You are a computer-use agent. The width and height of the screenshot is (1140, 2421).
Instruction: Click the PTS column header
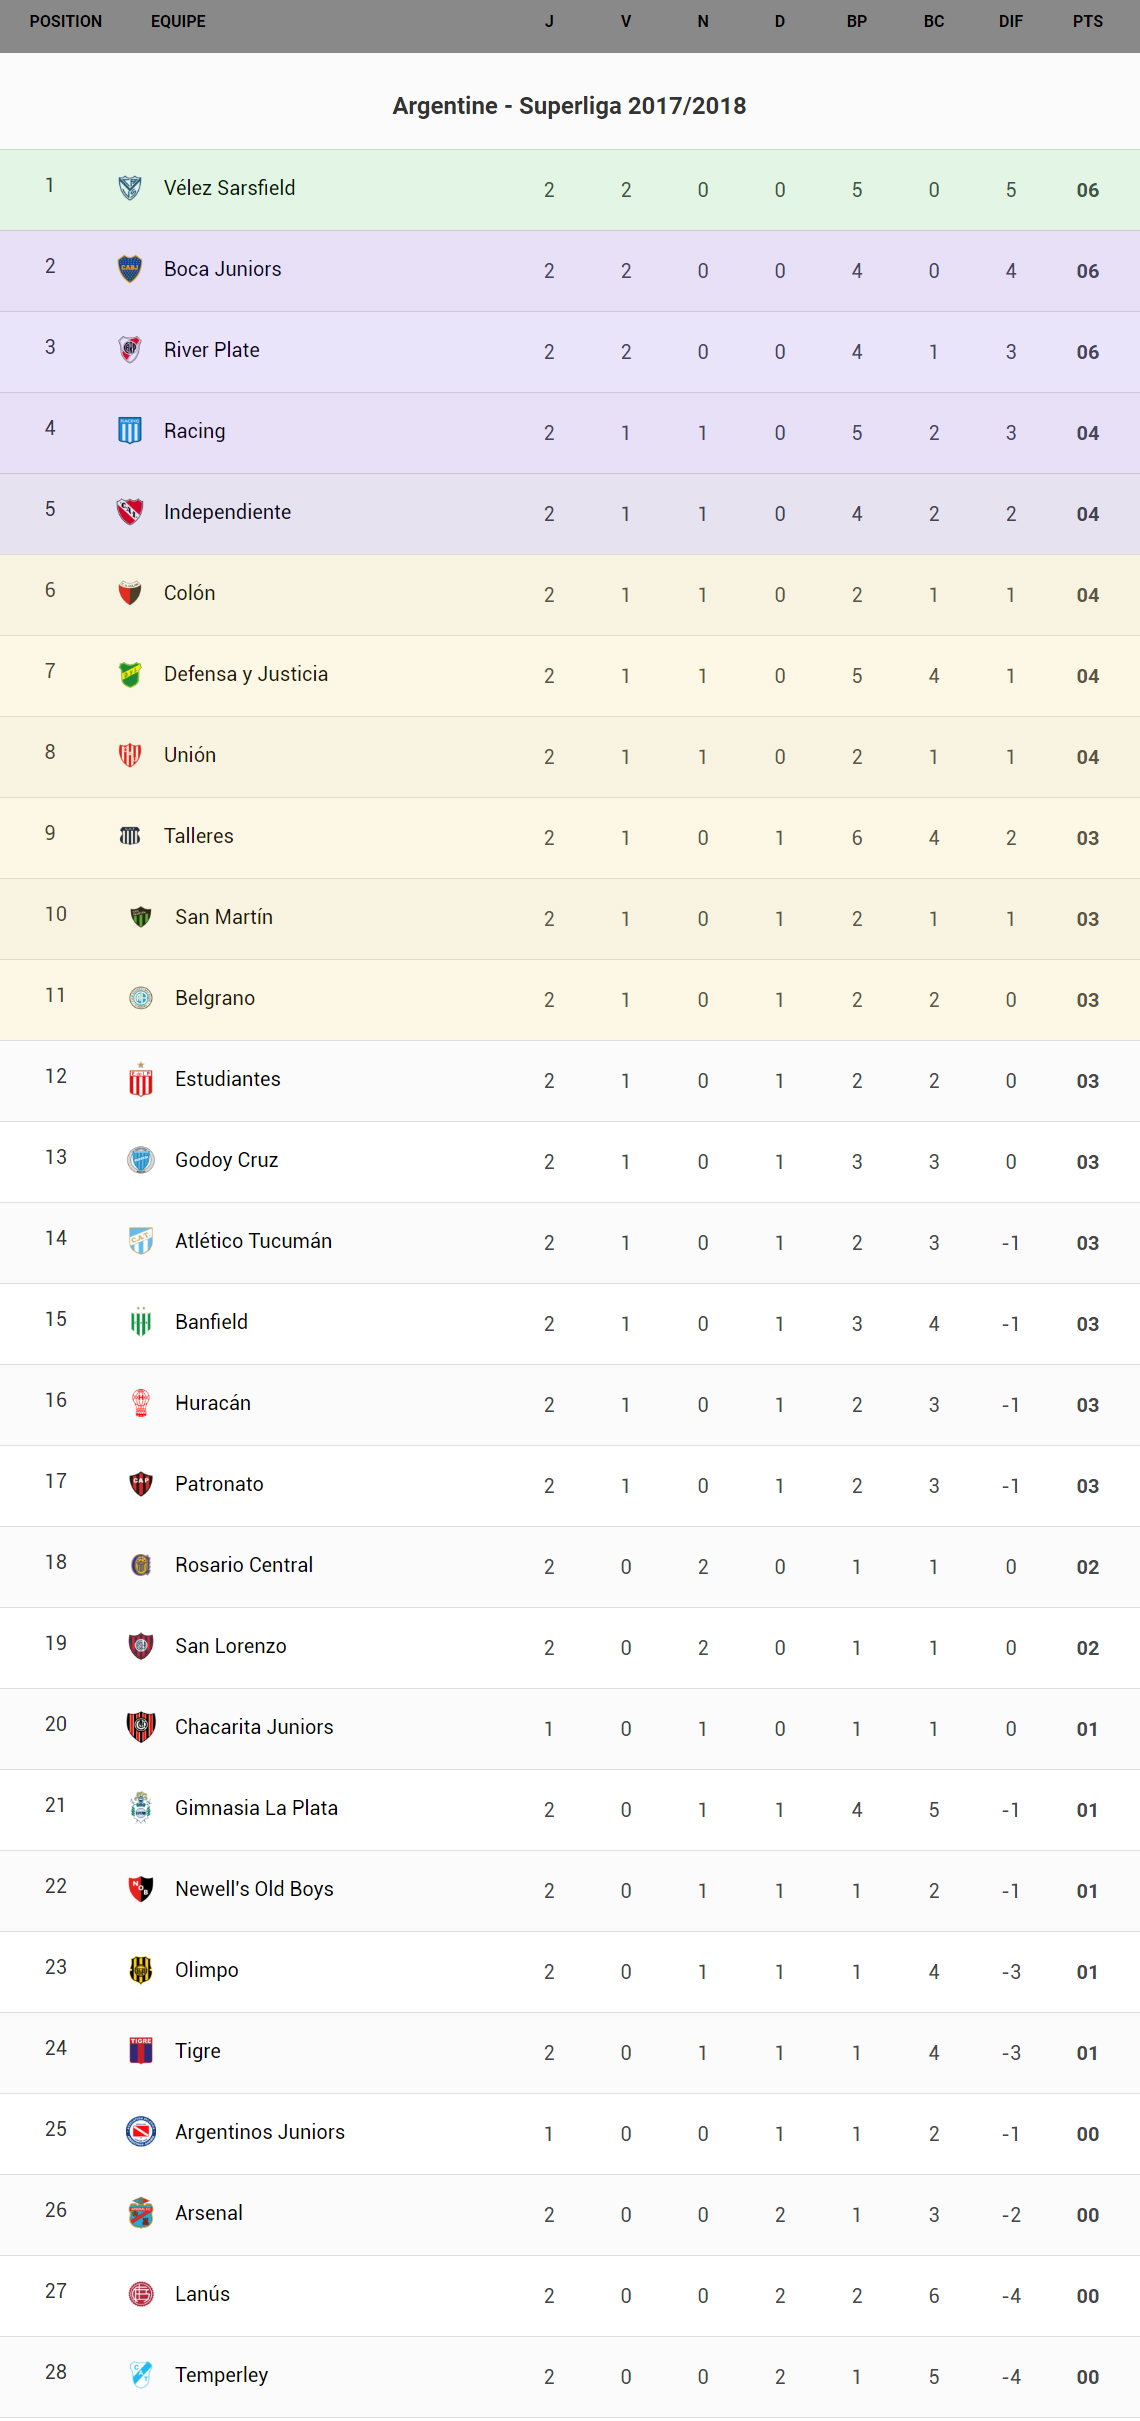tap(1087, 21)
